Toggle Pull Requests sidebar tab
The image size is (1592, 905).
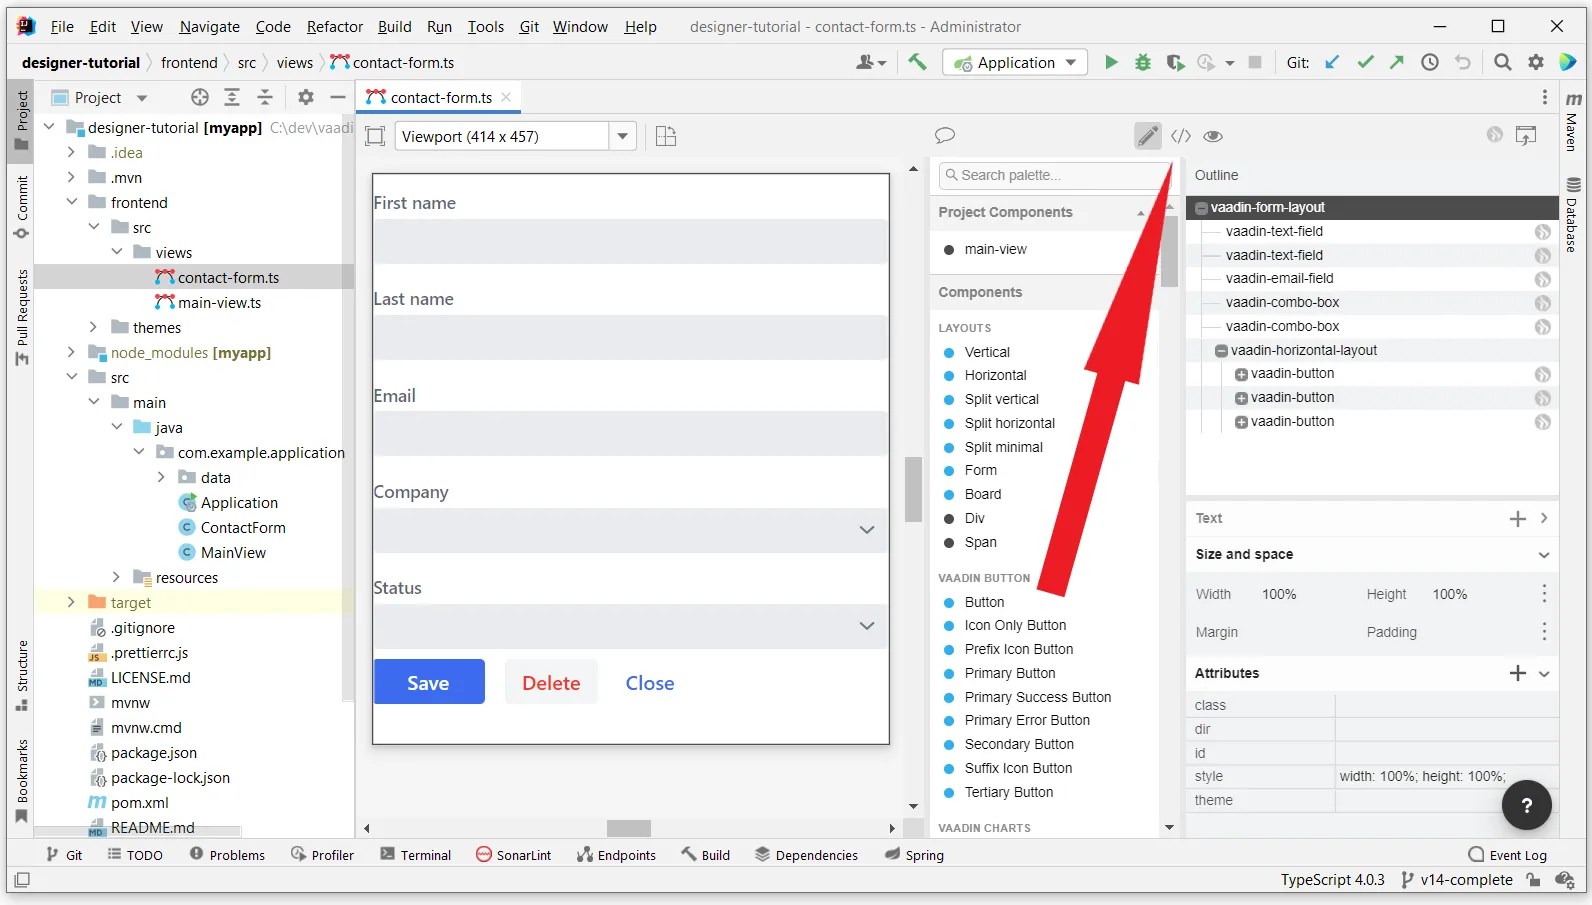(22, 317)
